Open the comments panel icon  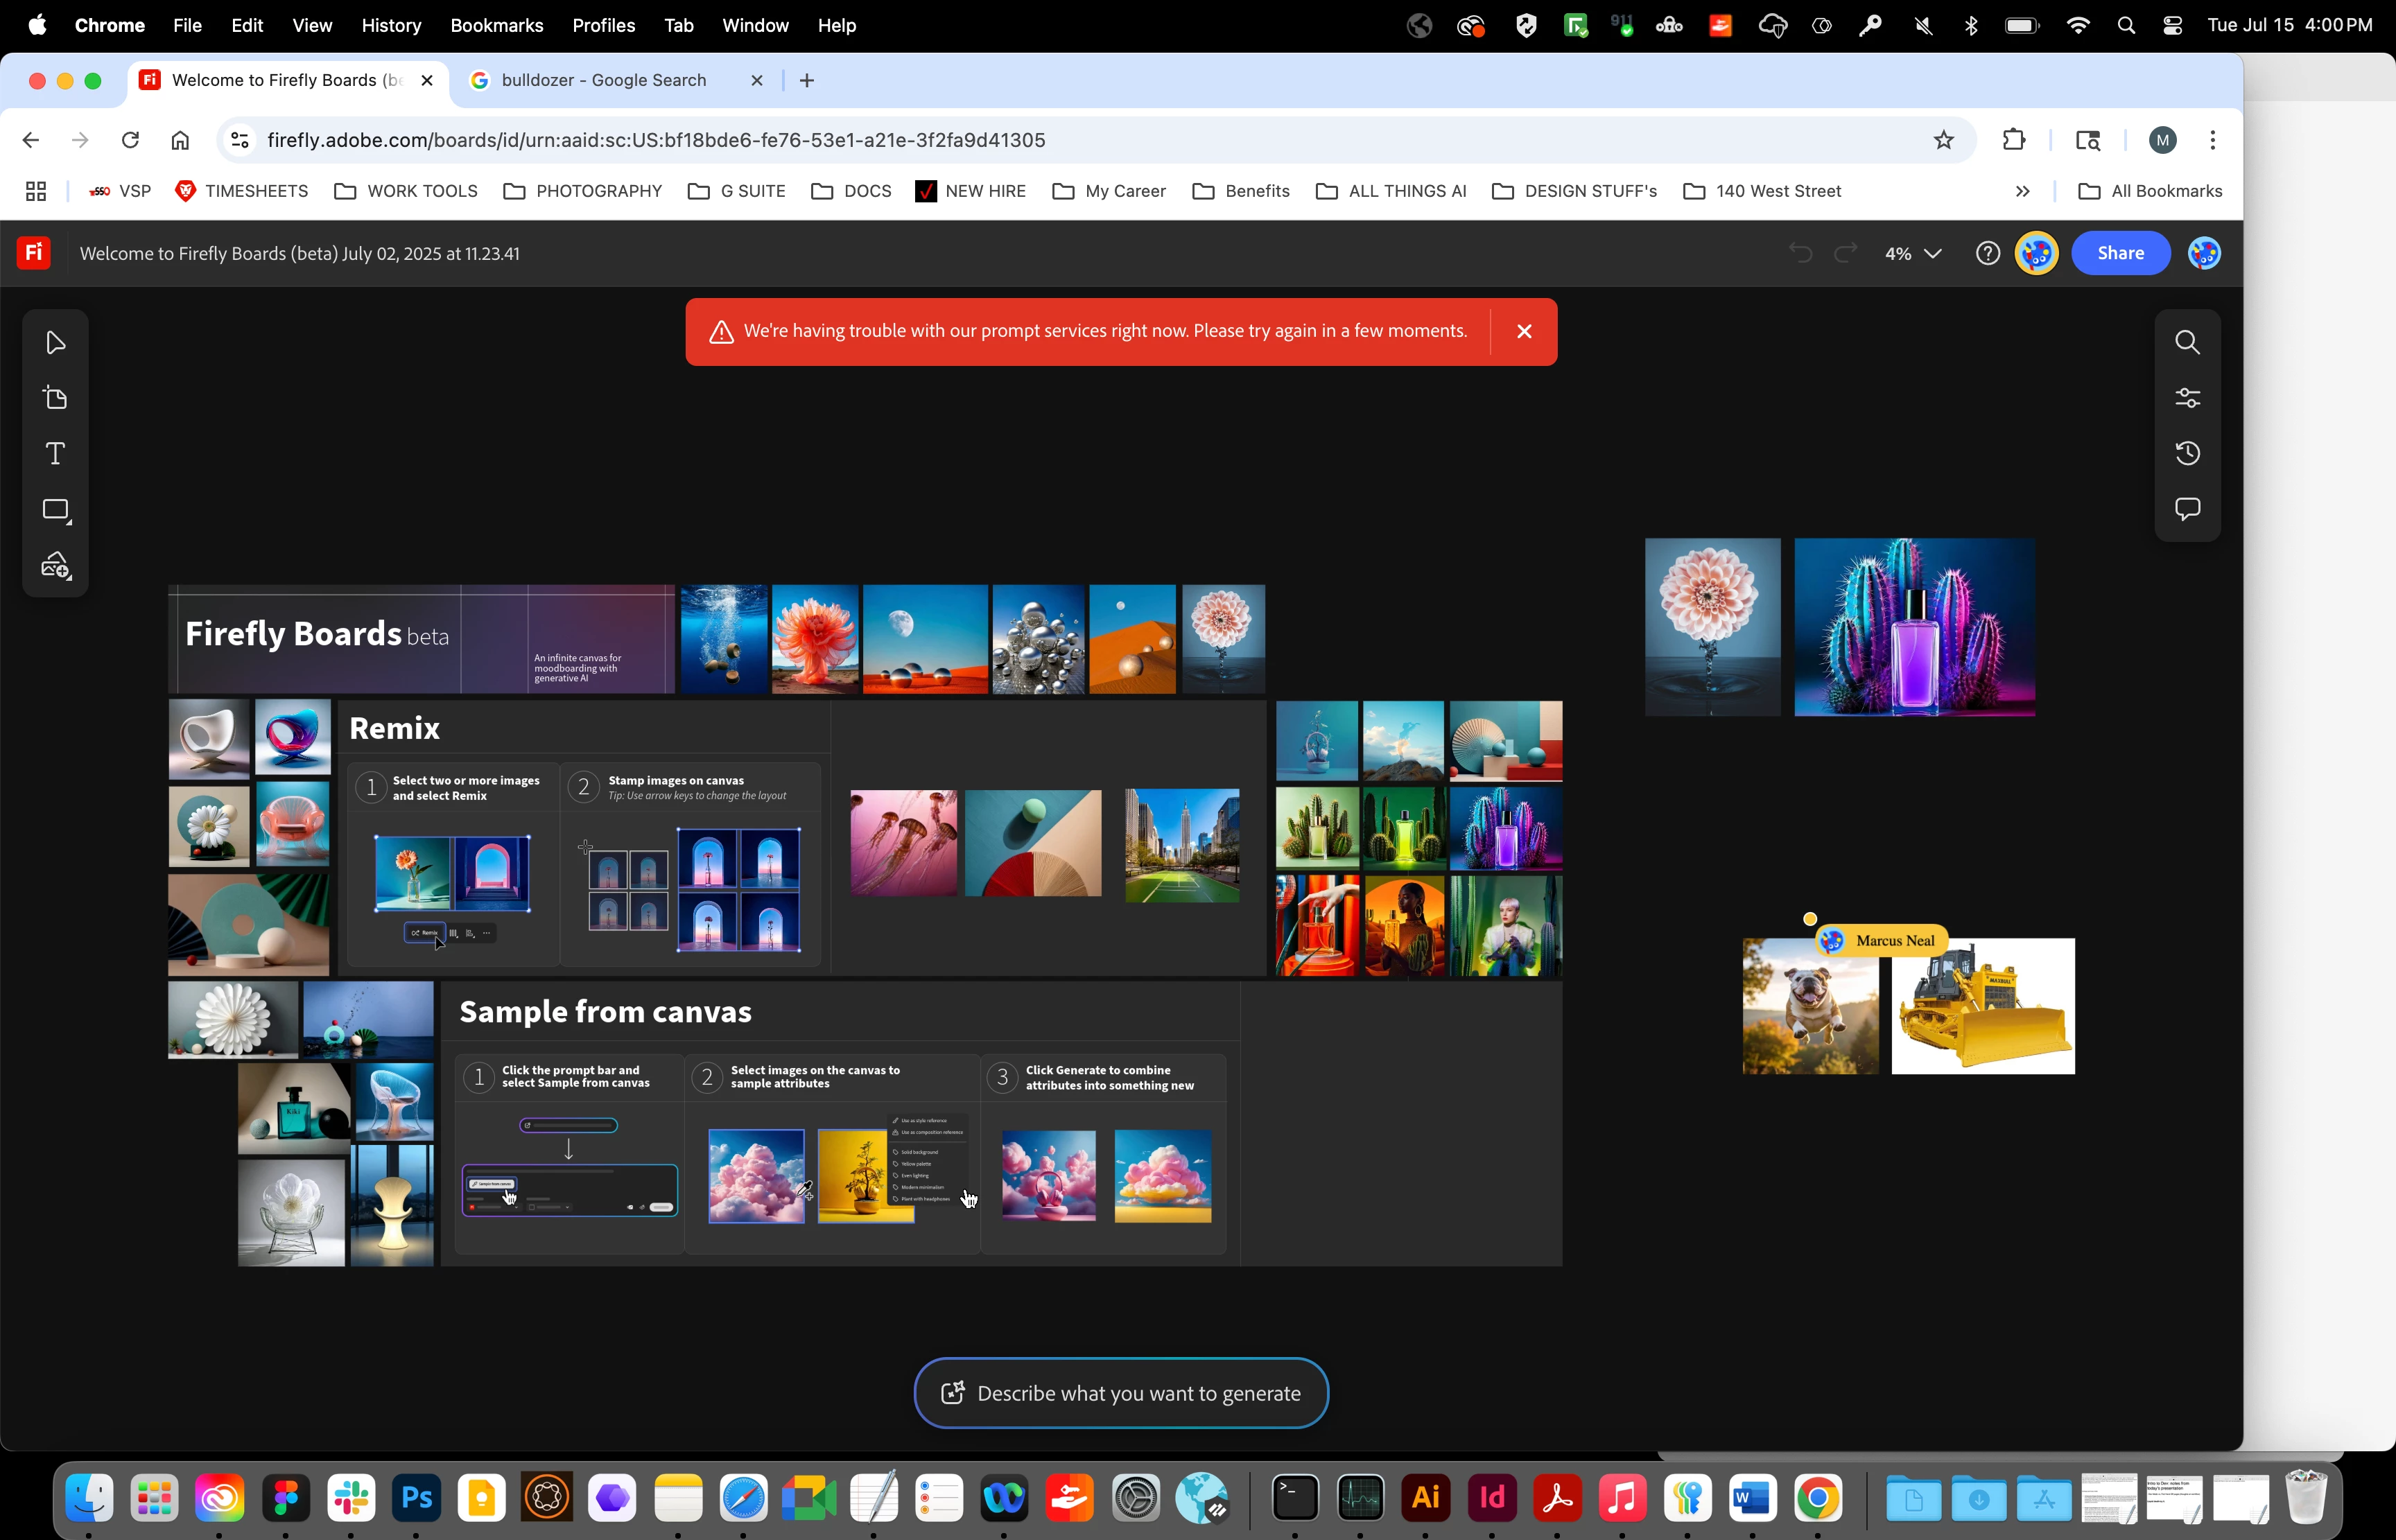click(x=2187, y=509)
